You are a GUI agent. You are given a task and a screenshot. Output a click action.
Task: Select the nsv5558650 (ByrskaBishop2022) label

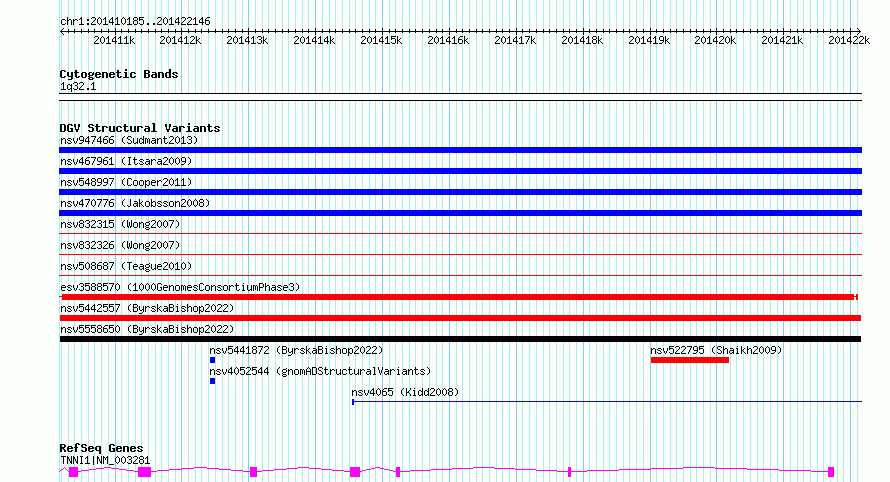(x=147, y=329)
